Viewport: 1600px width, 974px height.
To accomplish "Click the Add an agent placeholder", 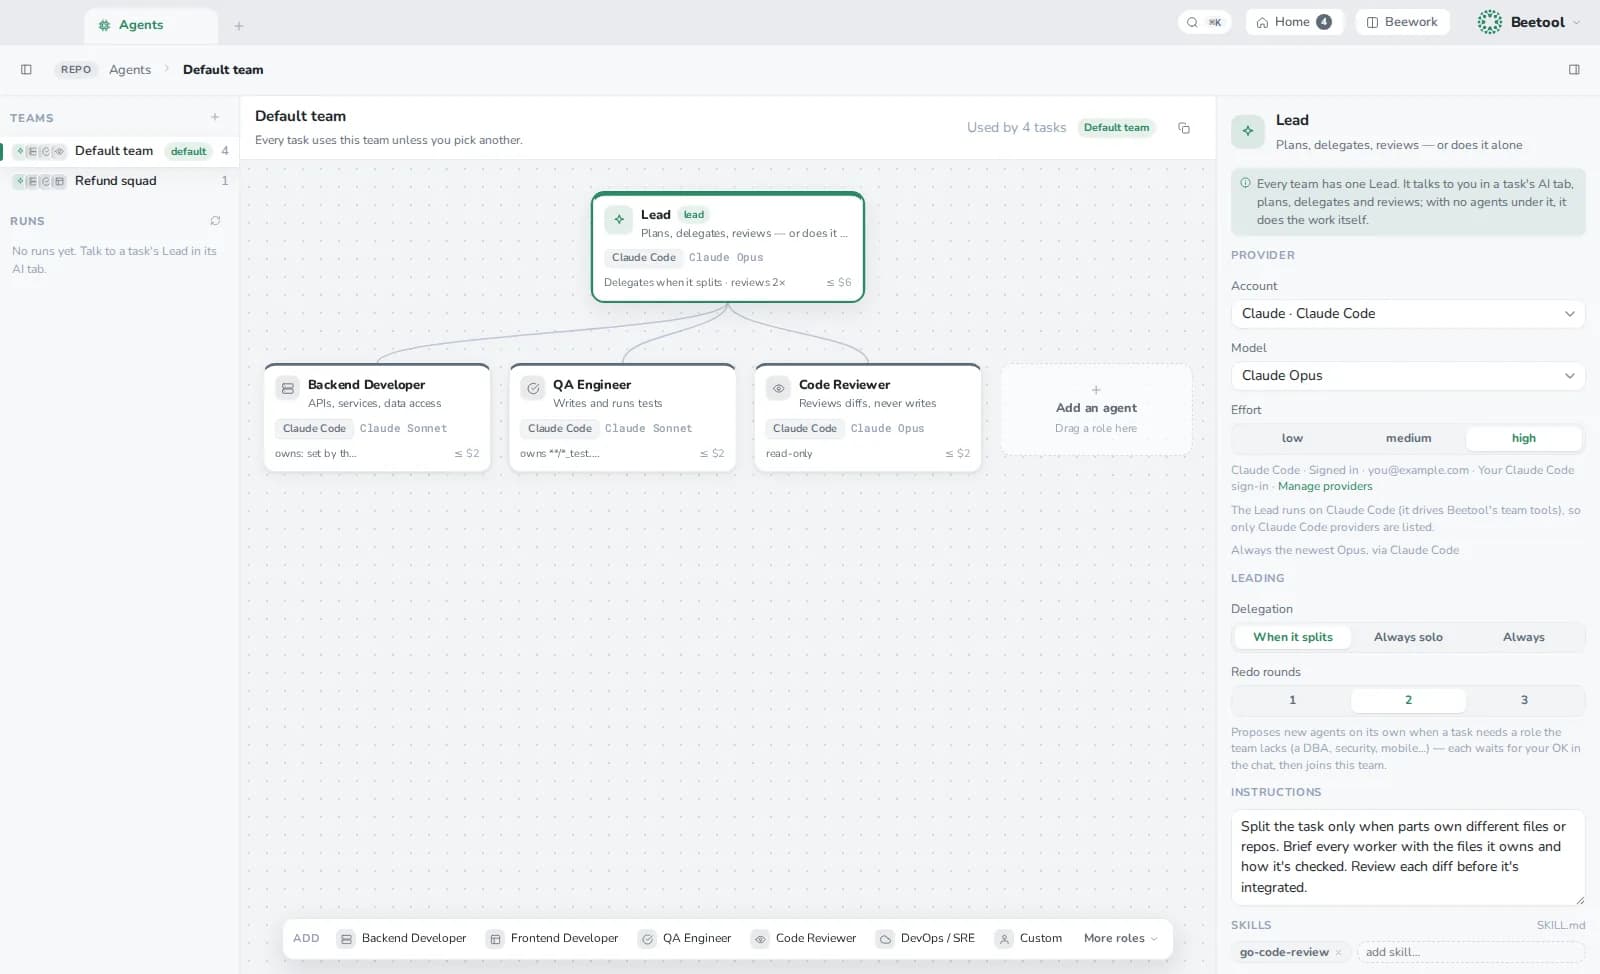I will click(x=1096, y=410).
